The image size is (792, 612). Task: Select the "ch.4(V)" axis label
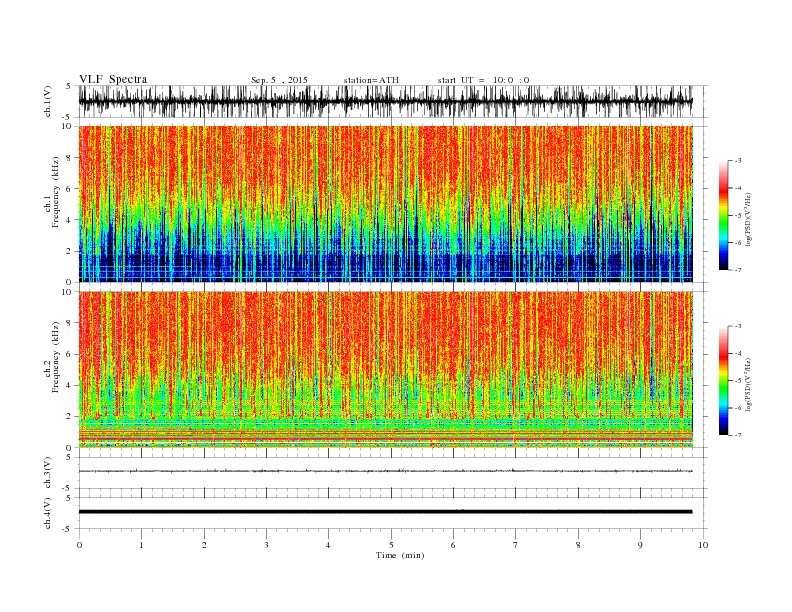click(48, 513)
